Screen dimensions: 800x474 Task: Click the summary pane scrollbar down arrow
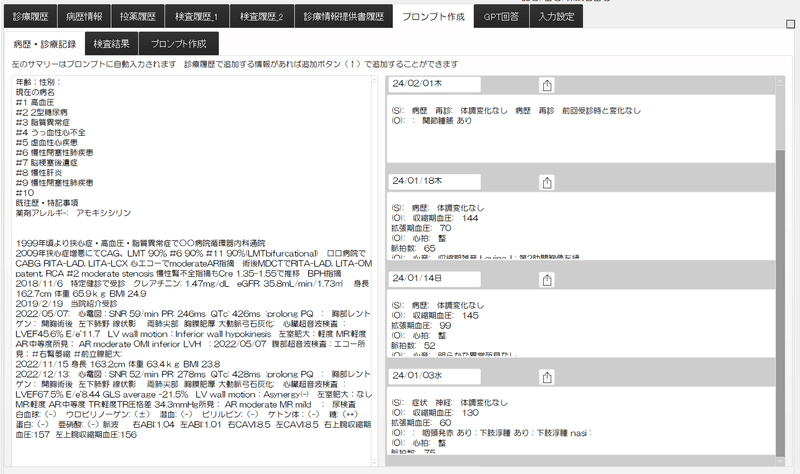[x=374, y=462]
